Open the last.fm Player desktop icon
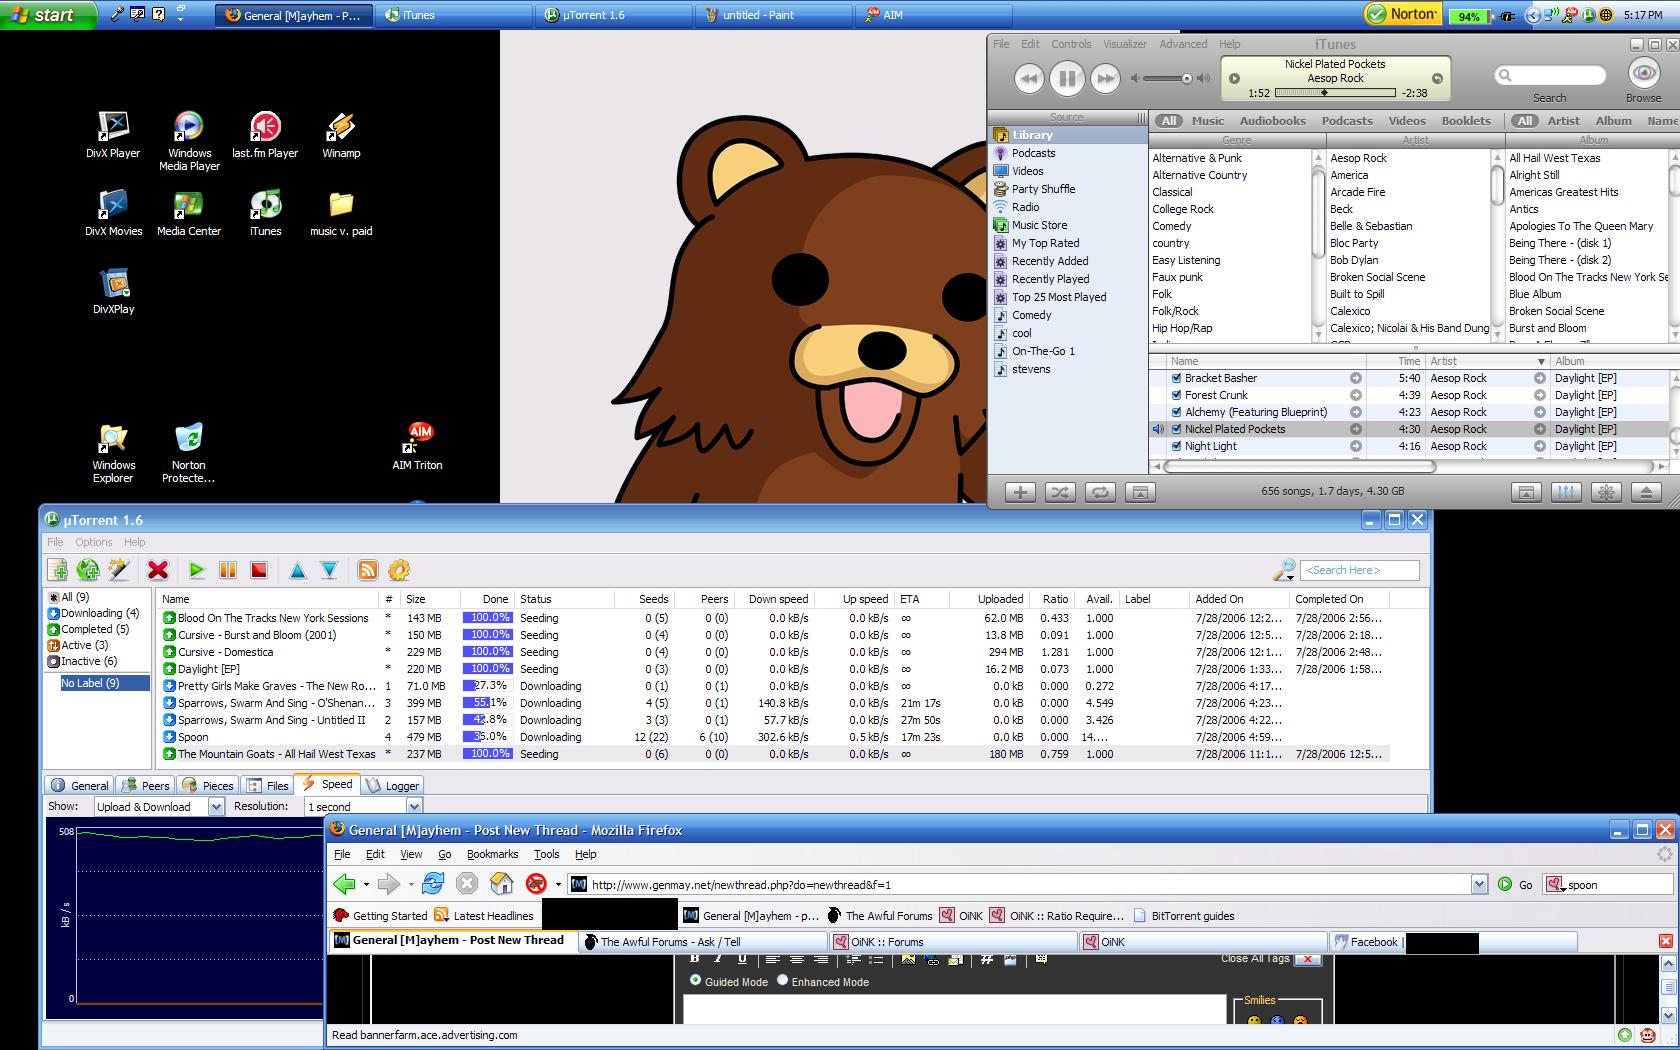 coord(265,135)
